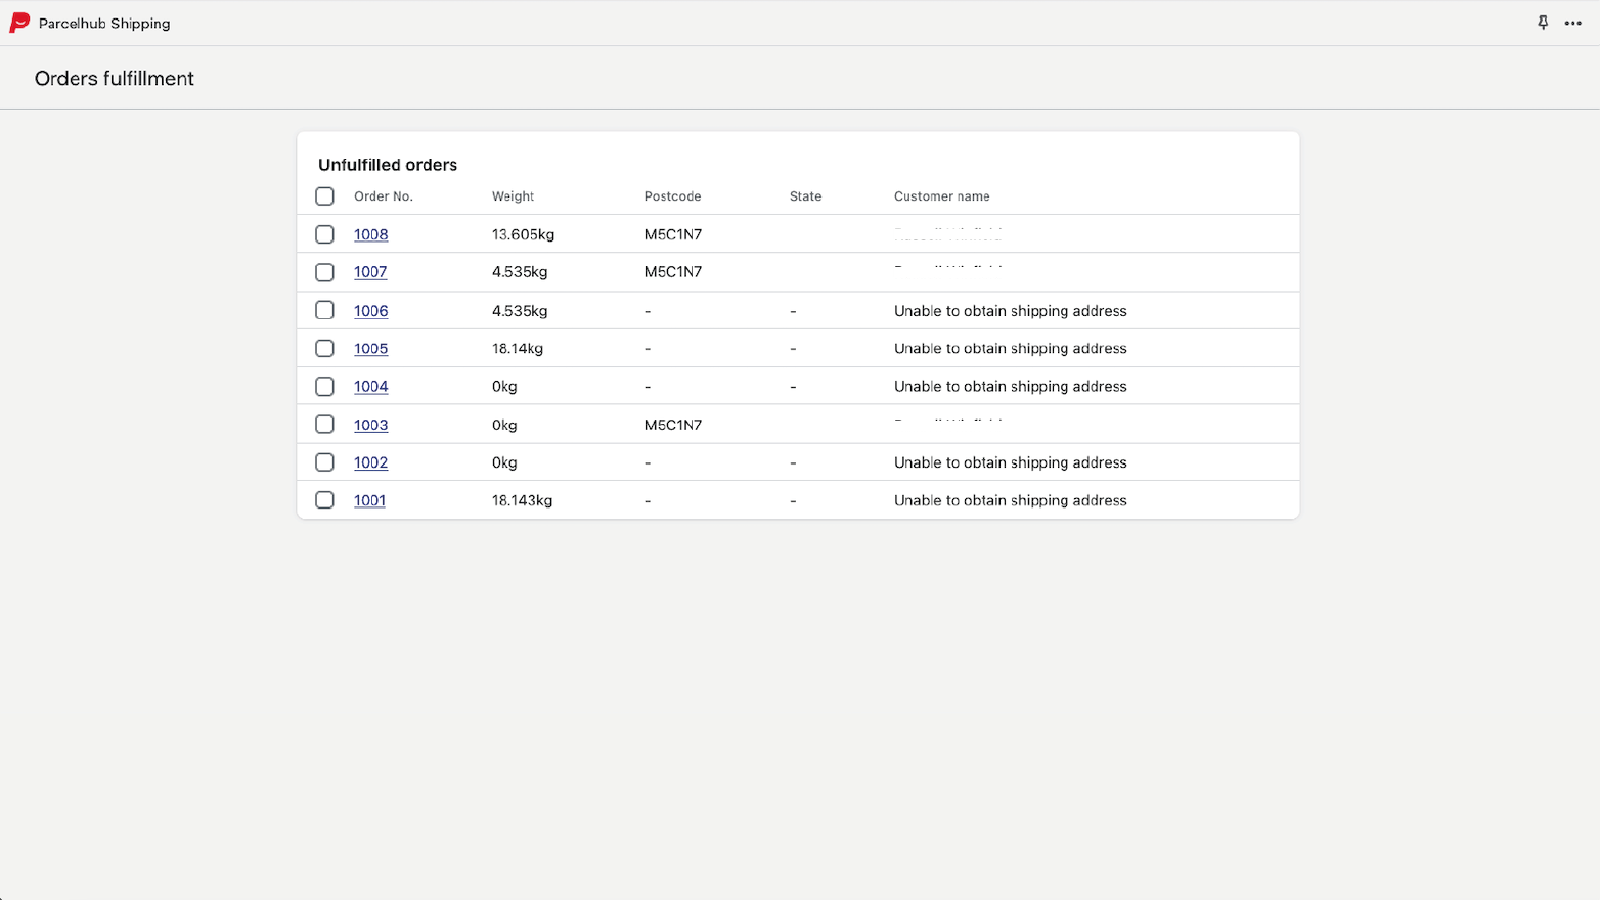This screenshot has width=1600, height=900.
Task: View order 1003 details link
Action: pyautogui.click(x=371, y=425)
